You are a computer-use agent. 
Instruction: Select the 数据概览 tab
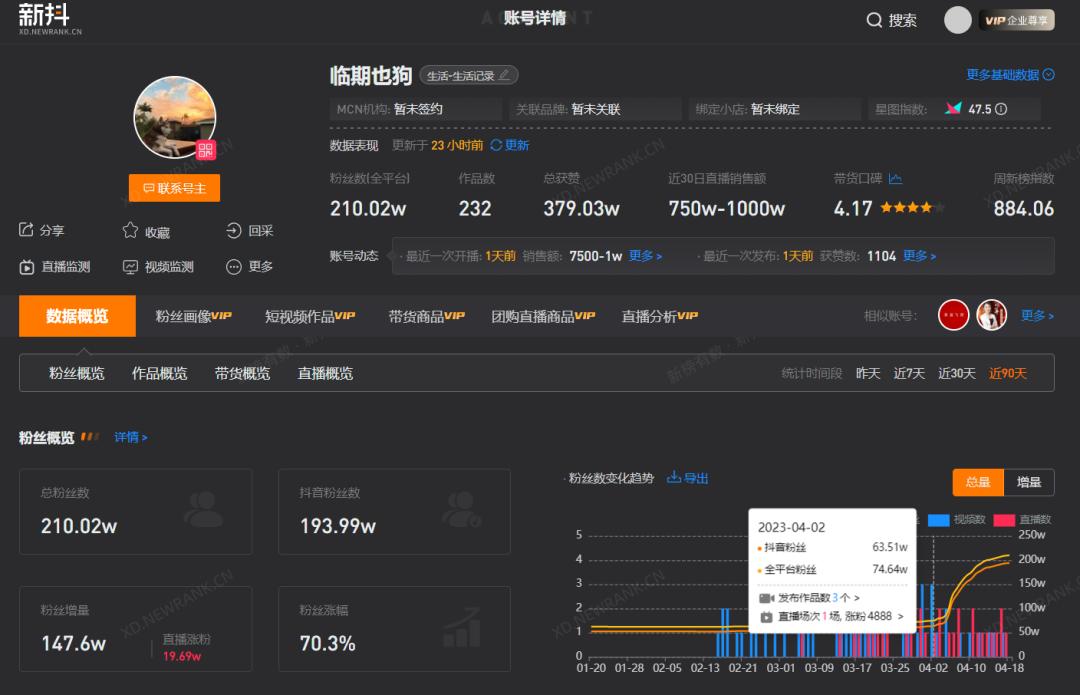point(77,316)
